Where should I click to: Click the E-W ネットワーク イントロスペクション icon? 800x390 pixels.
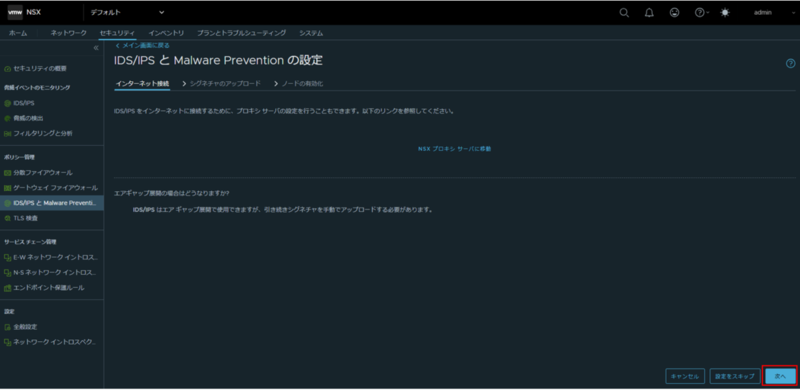7,257
